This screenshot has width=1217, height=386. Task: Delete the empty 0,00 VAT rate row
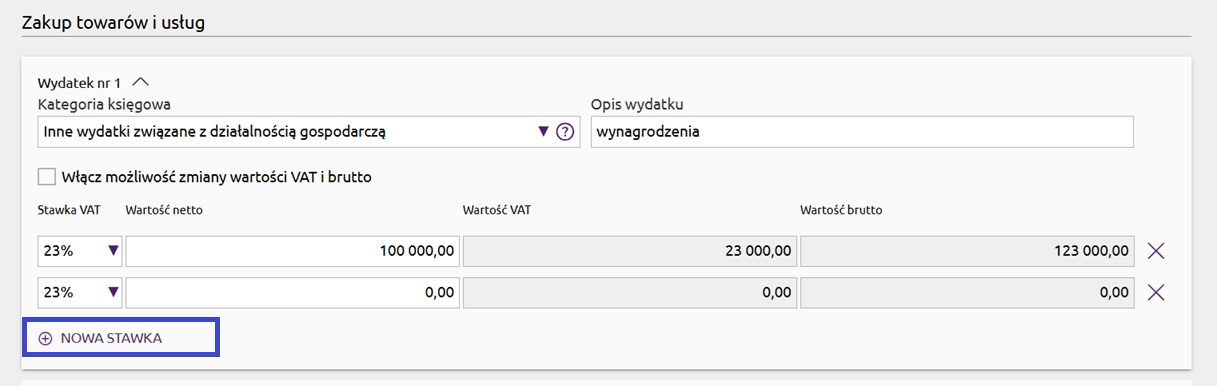point(1156,293)
